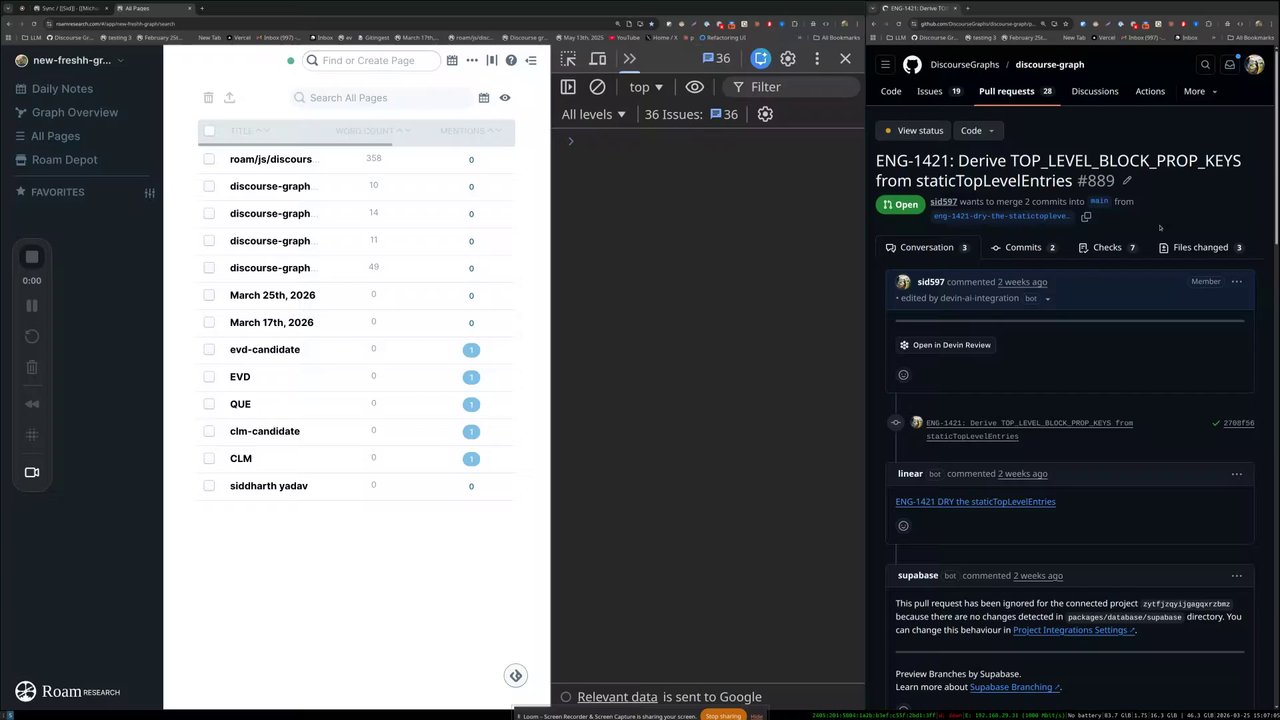Viewport: 1280px width, 720px height.
Task: Show the DevTools console sidebar icon
Action: tap(568, 87)
